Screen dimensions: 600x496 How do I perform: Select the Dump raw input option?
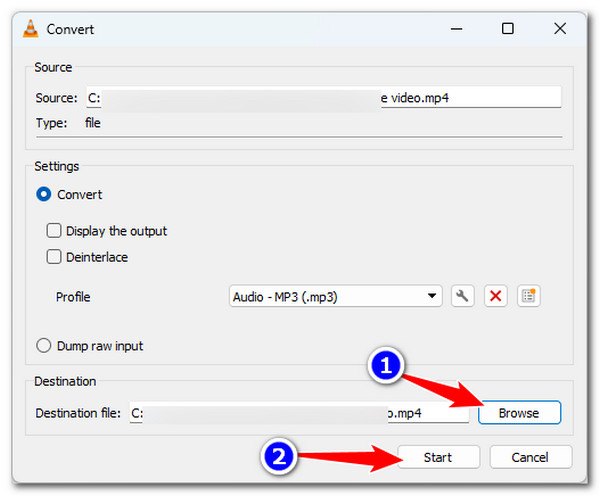pyautogui.click(x=44, y=345)
